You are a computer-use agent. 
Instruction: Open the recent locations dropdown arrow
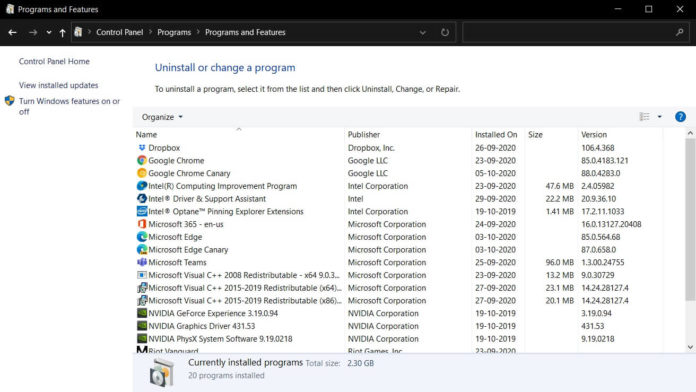pyautogui.click(x=48, y=32)
